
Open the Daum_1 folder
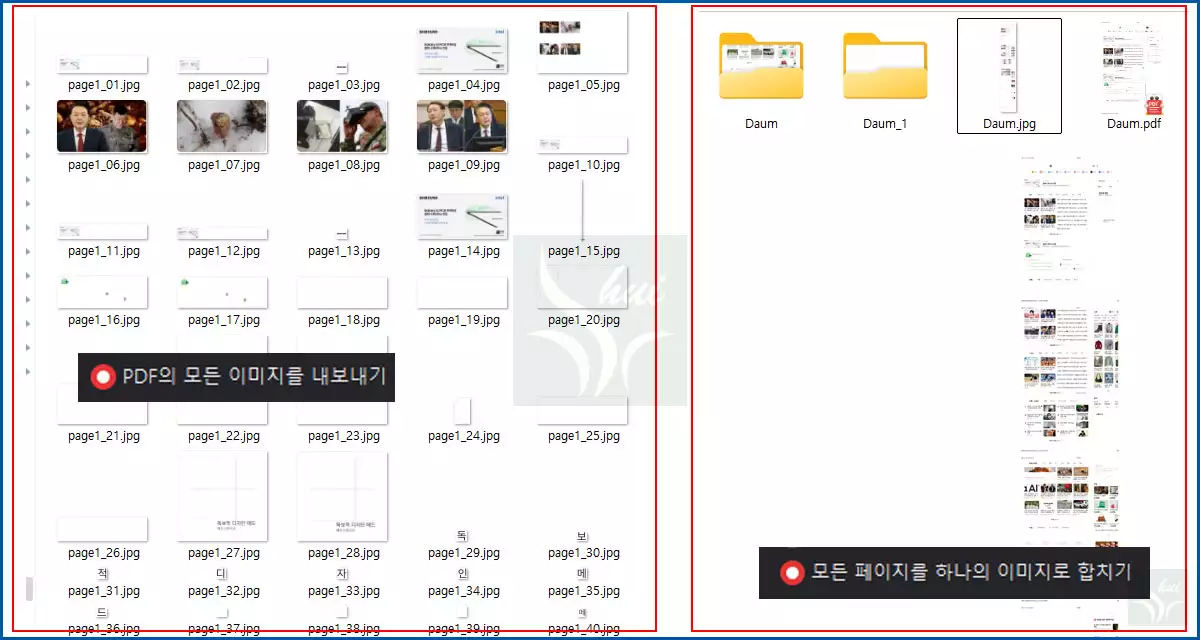click(x=884, y=65)
